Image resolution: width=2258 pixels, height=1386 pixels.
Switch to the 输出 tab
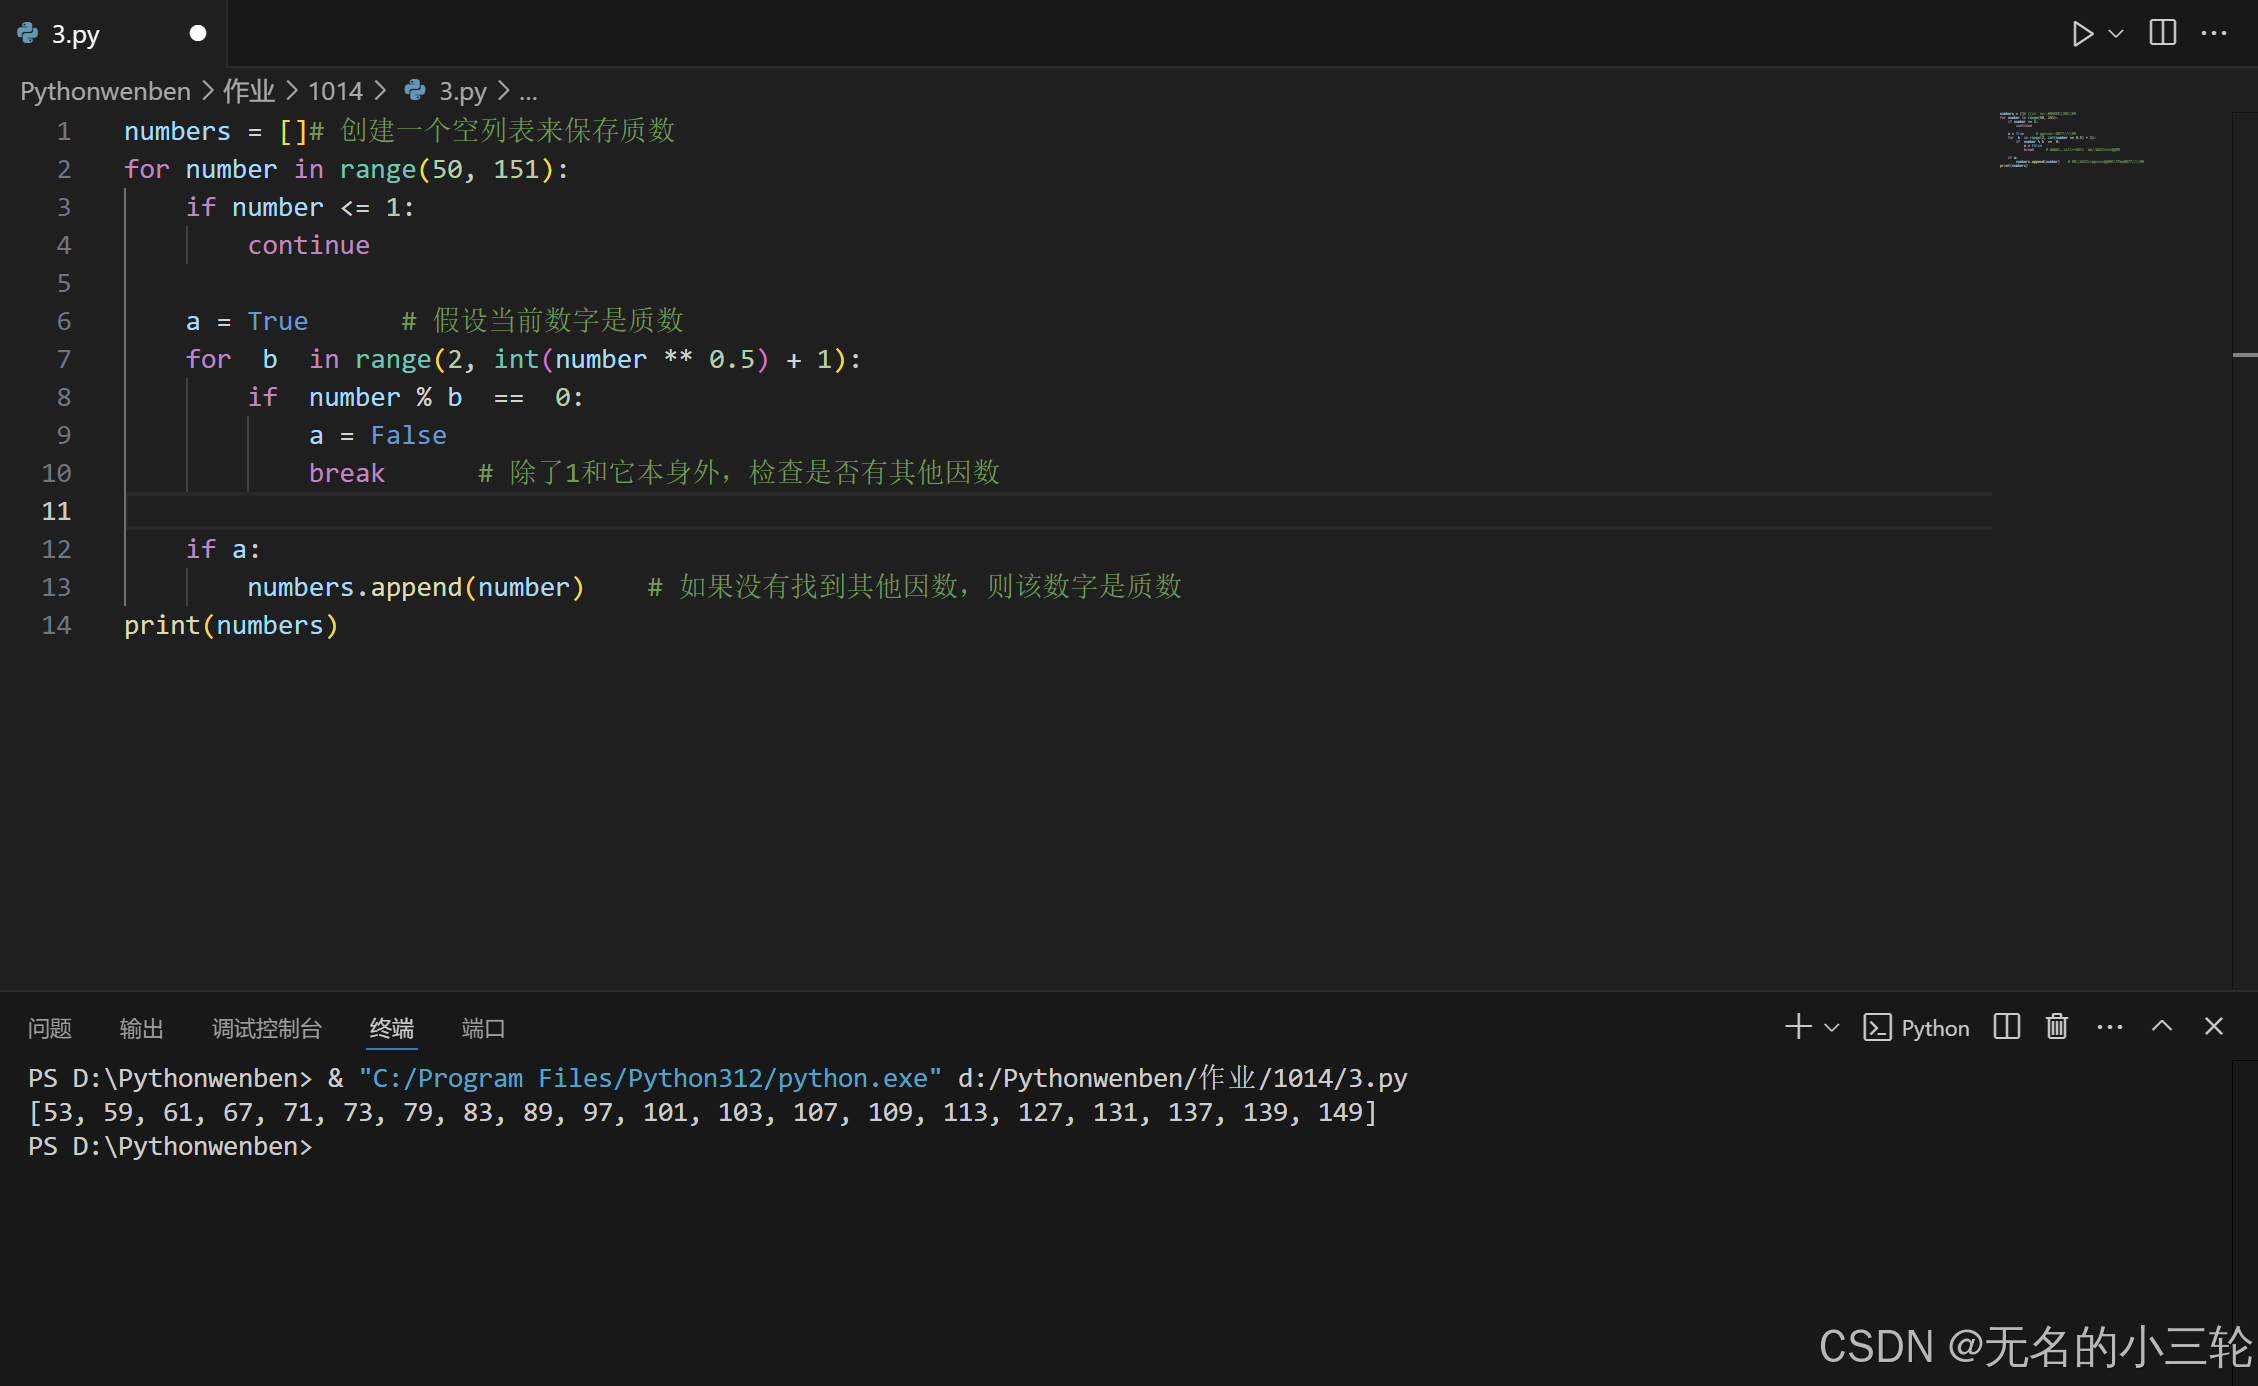pos(141,1029)
